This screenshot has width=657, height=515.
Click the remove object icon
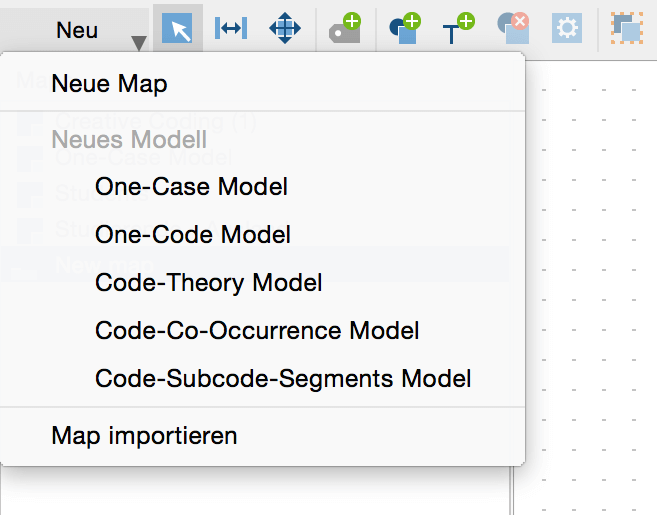513,28
